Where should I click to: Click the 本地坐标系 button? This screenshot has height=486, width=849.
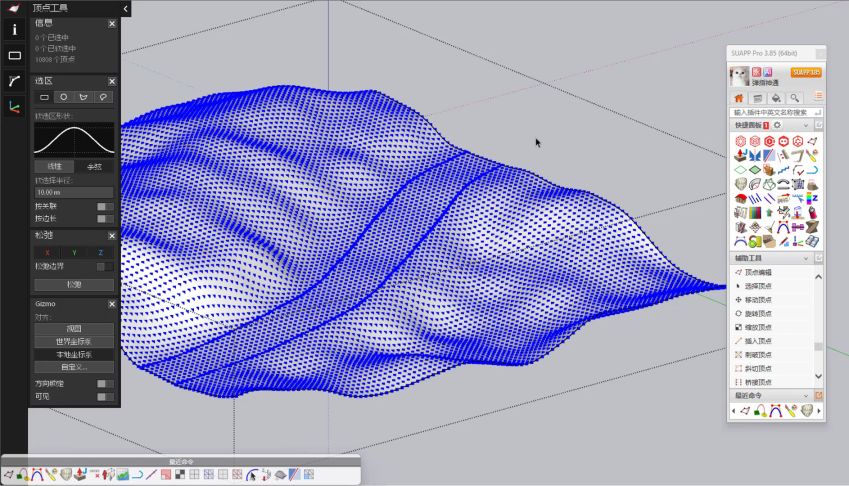pyautogui.click(x=74, y=354)
